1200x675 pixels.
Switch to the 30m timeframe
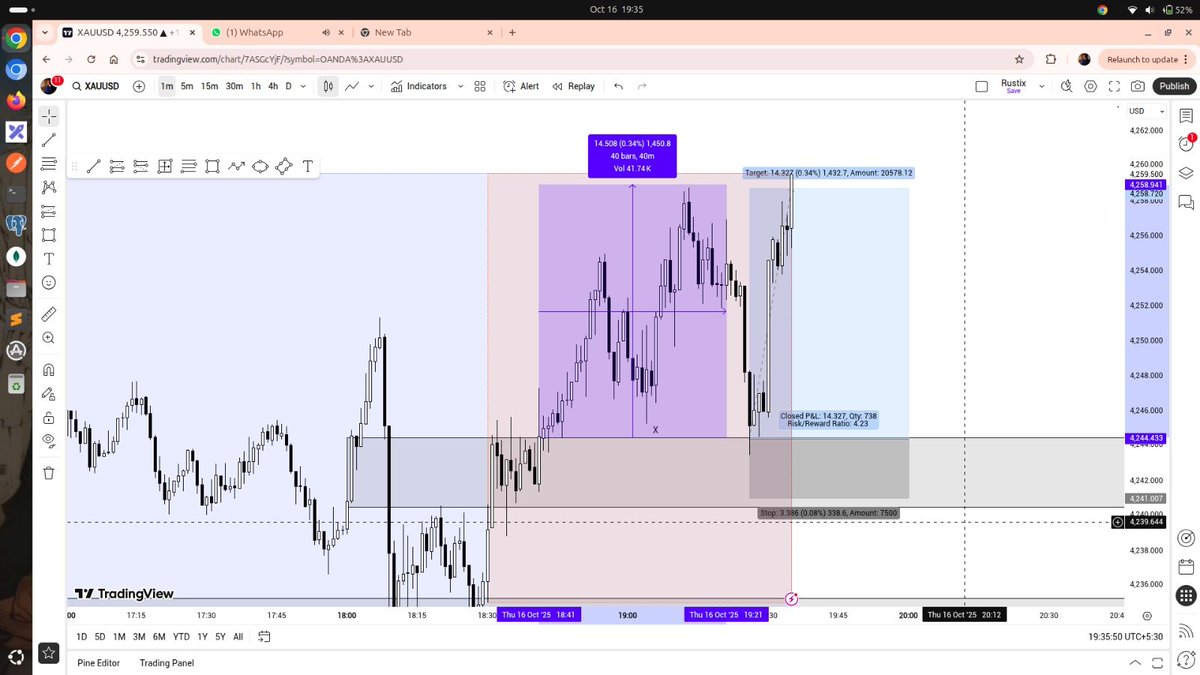coord(234,86)
